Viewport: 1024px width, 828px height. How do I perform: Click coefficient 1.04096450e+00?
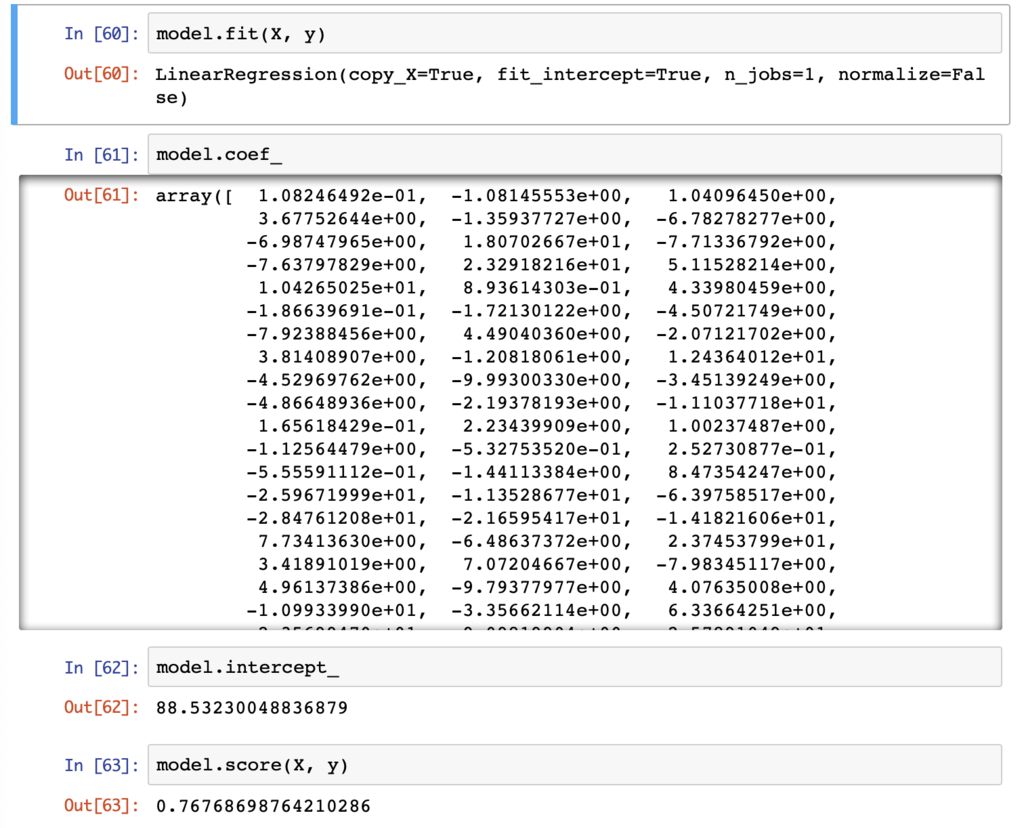pos(747,196)
